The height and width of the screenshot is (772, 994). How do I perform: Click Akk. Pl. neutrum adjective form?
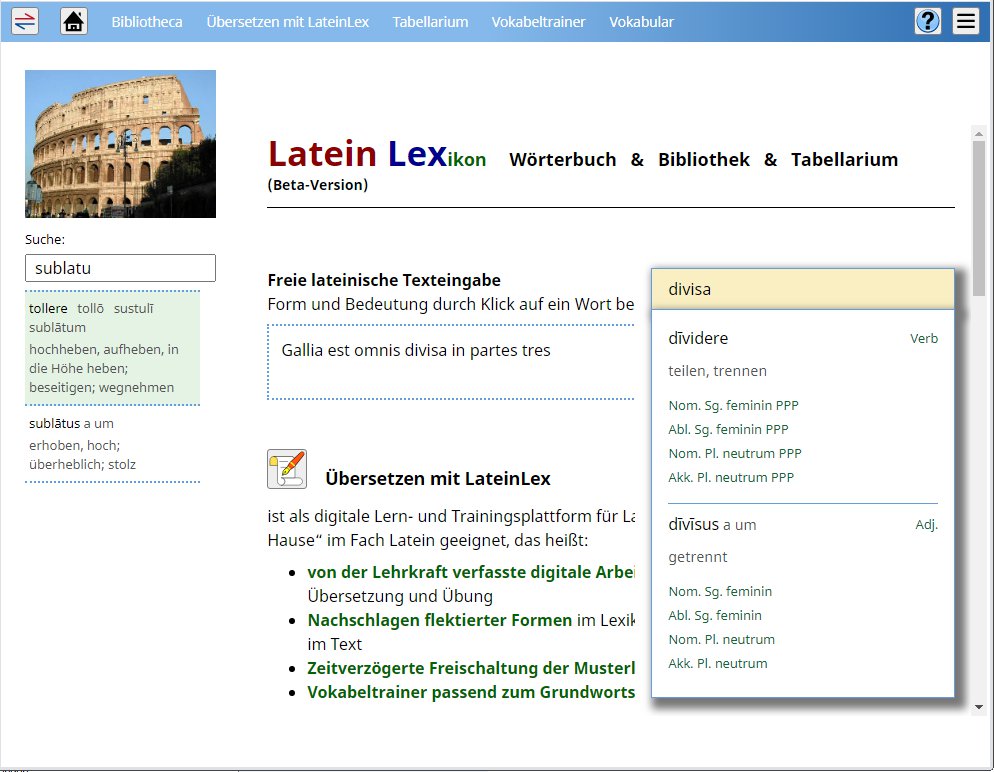pos(718,664)
